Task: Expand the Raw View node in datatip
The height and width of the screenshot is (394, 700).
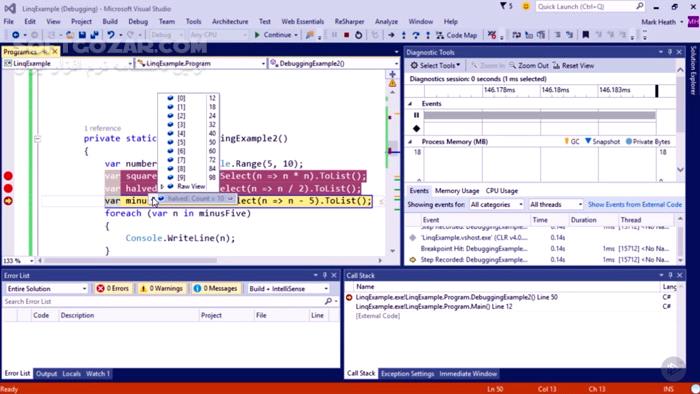Action: pyautogui.click(x=162, y=187)
